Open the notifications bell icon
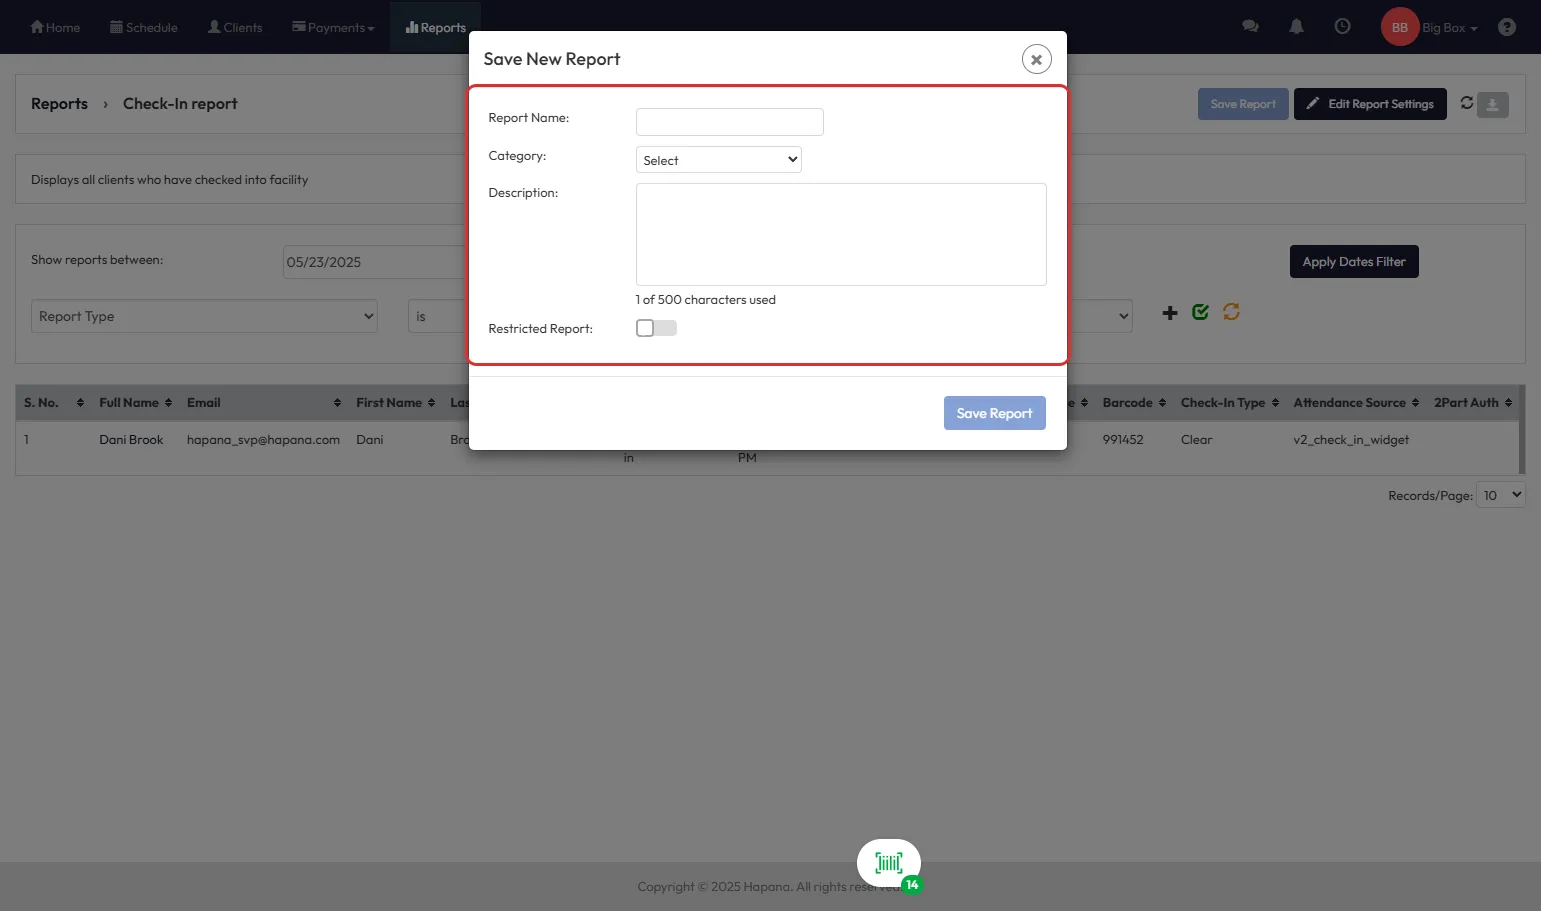 (1296, 27)
